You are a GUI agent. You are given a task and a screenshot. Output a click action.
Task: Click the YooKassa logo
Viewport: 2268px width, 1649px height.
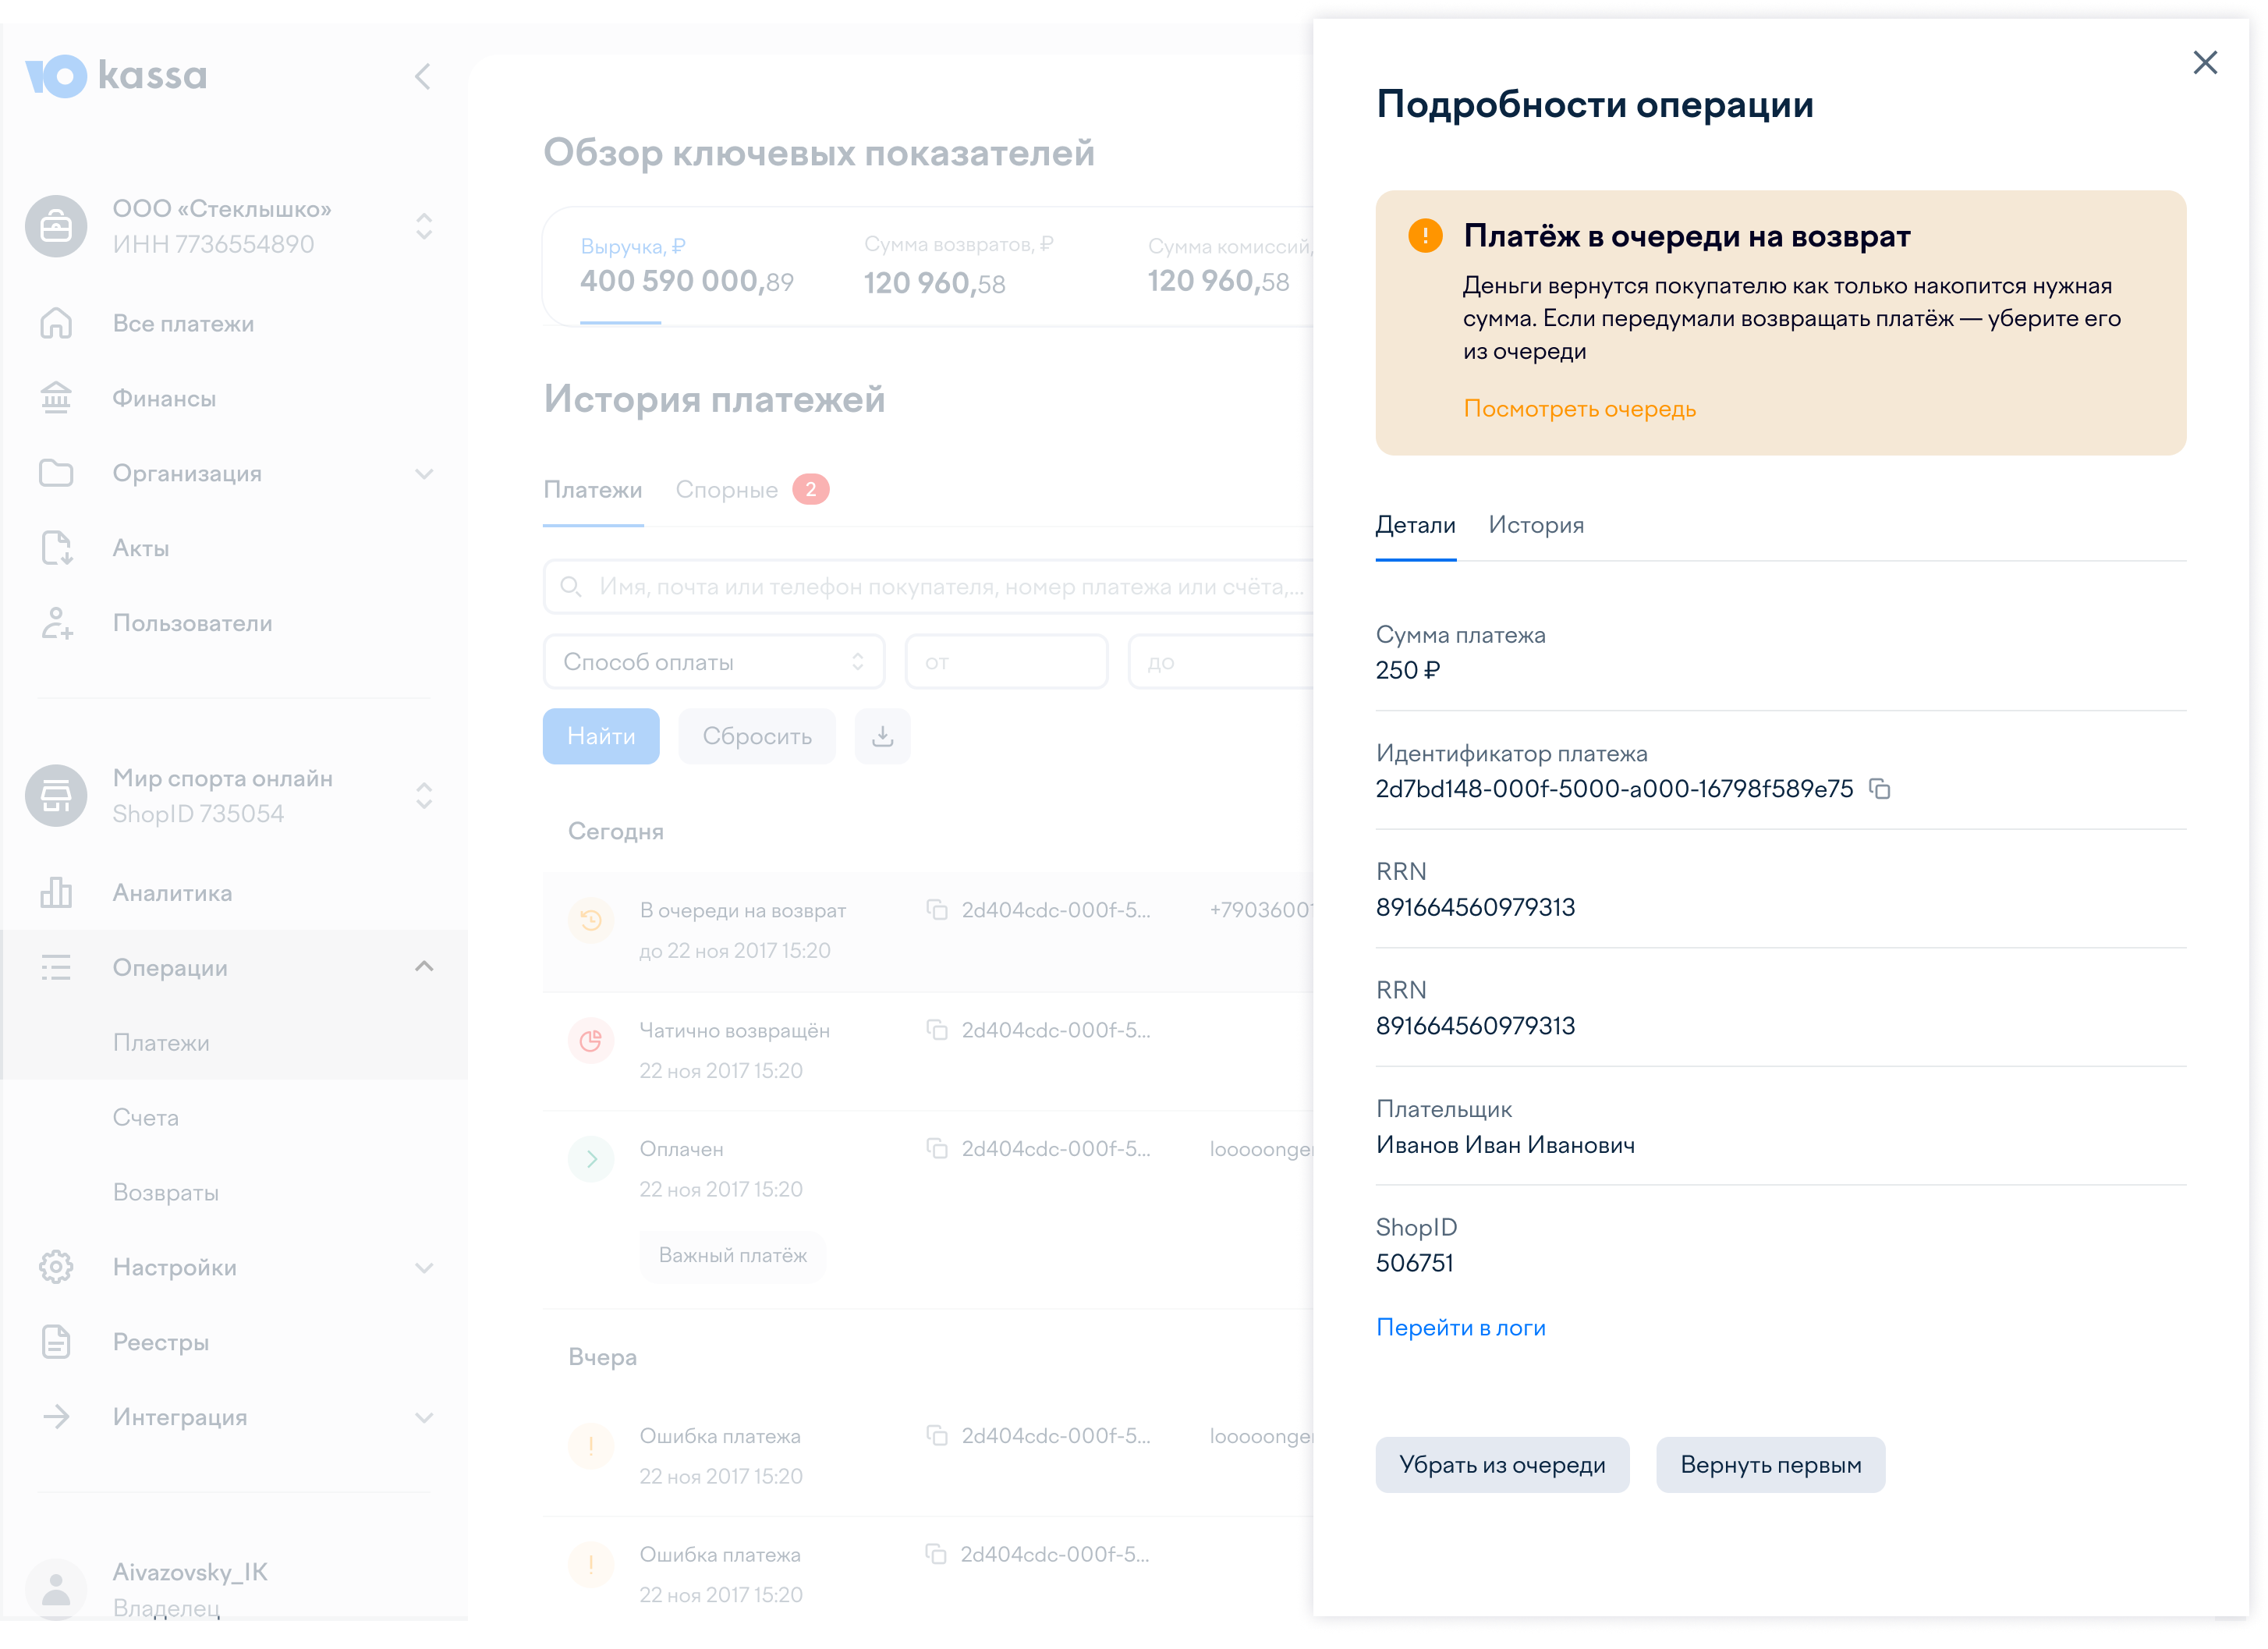click(116, 76)
